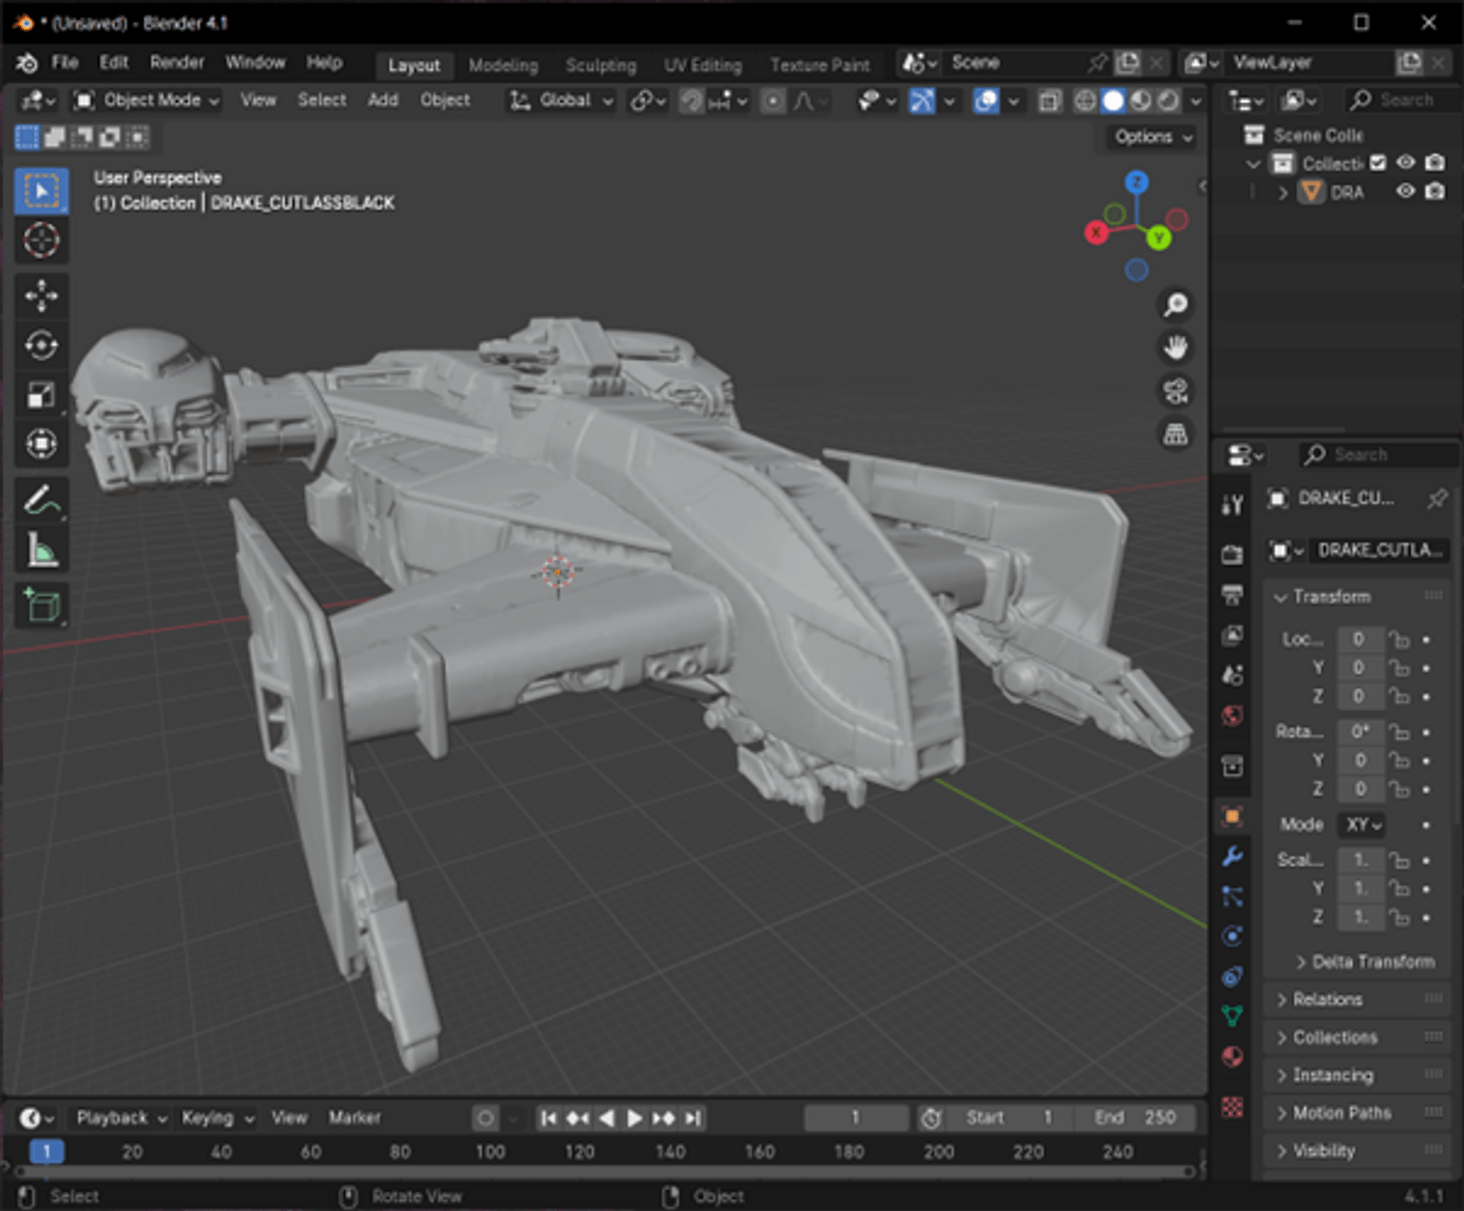Open the Render menu
Viewport: 1464px width, 1211px height.
pyautogui.click(x=177, y=62)
